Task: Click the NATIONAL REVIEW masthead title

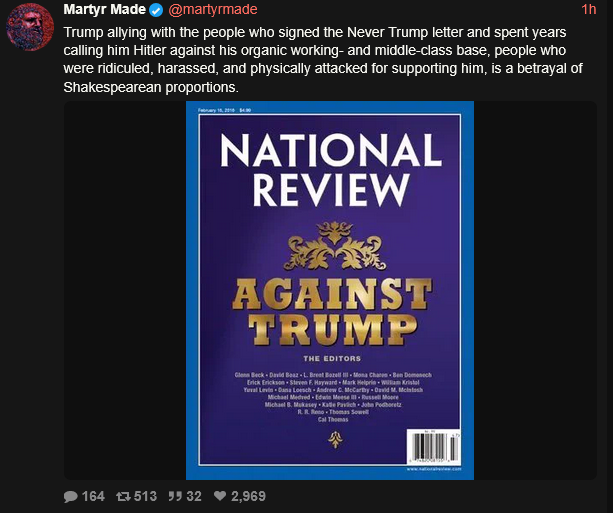Action: point(331,170)
